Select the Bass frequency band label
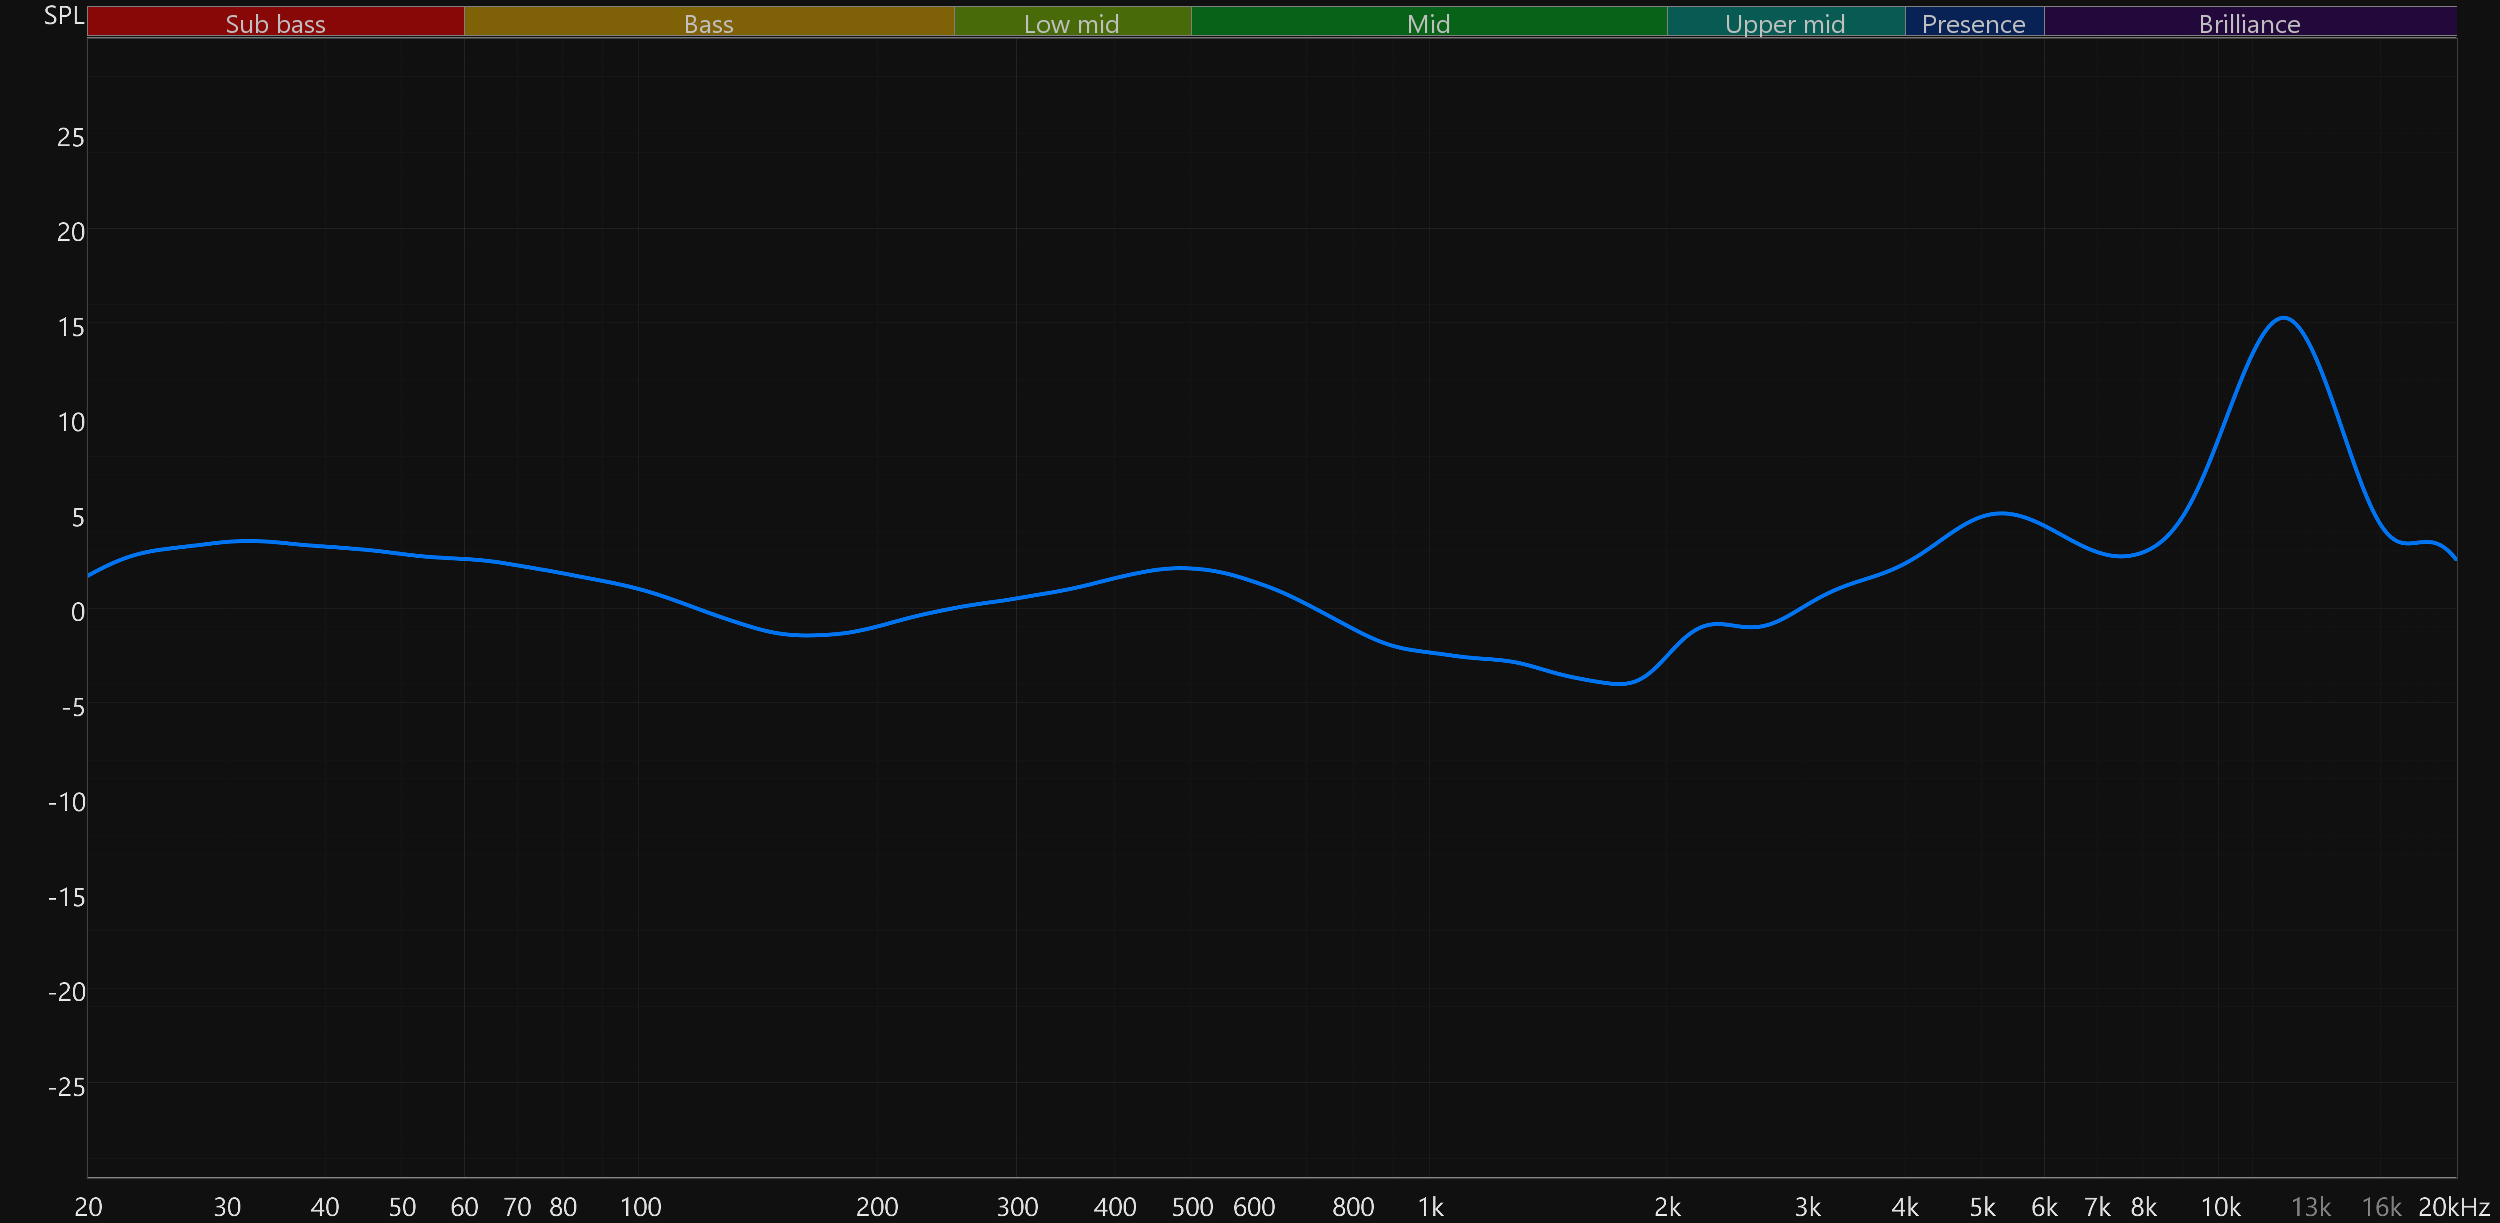 click(708, 23)
